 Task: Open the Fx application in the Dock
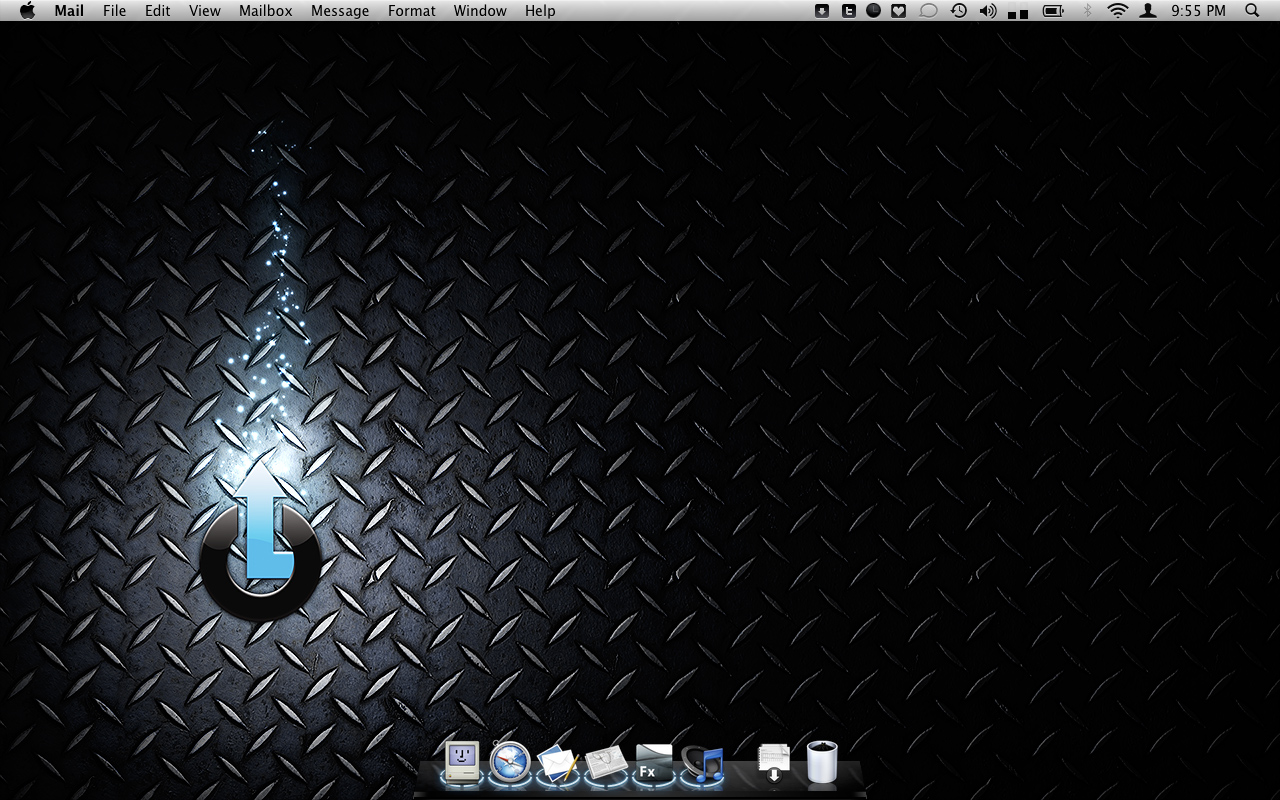654,763
